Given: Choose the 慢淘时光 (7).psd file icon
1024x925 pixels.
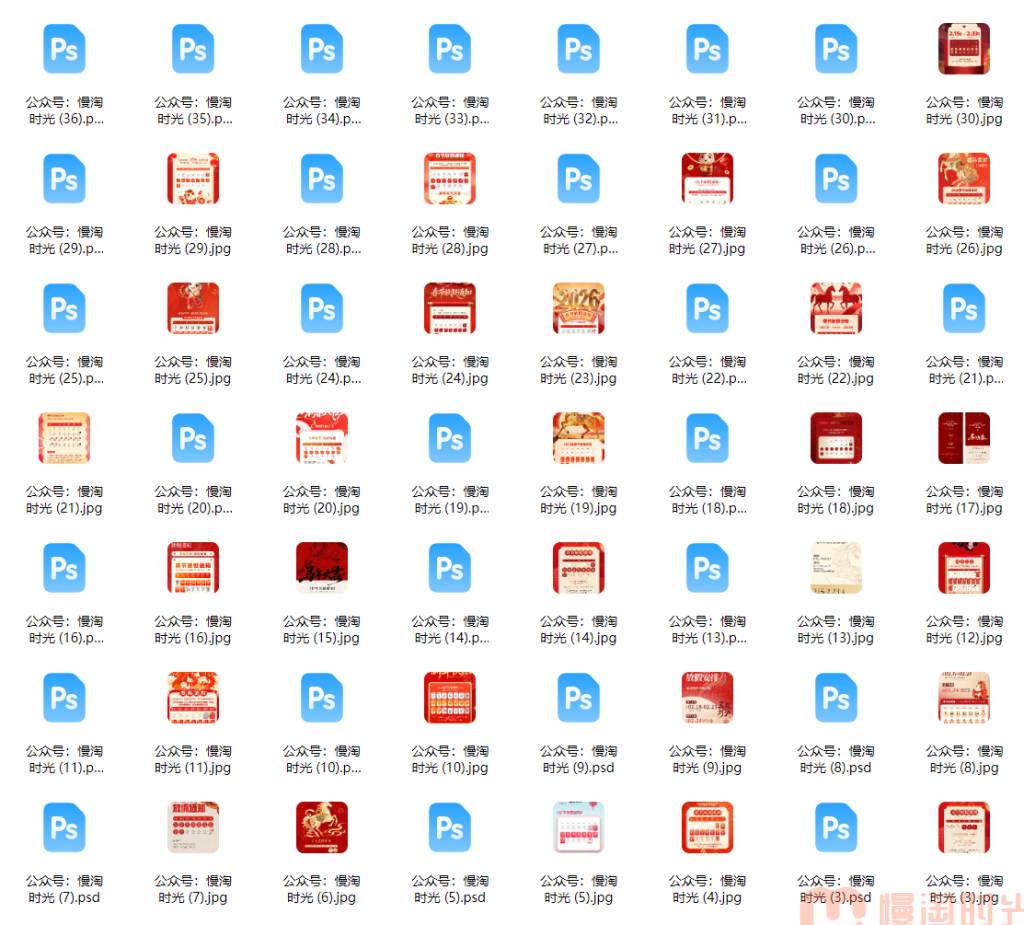Looking at the screenshot, I should tap(64, 828).
